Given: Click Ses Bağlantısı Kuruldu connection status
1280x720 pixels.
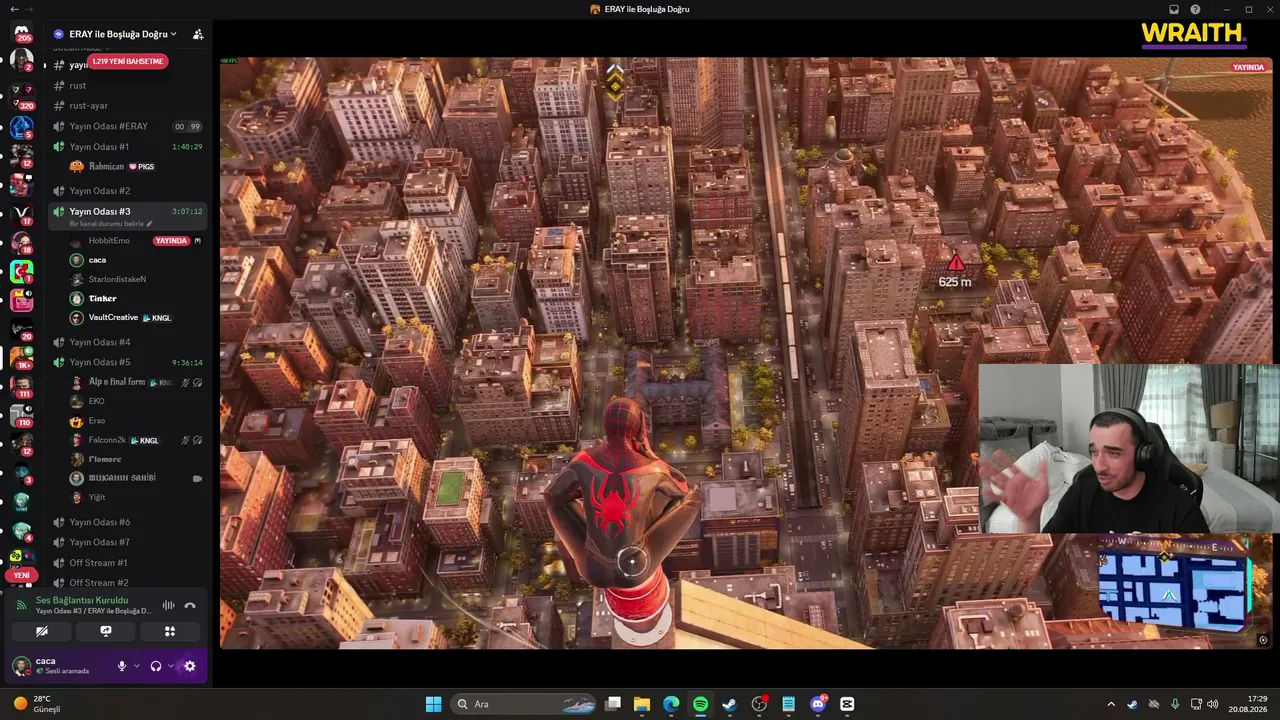Looking at the screenshot, I should pyautogui.click(x=82, y=600).
